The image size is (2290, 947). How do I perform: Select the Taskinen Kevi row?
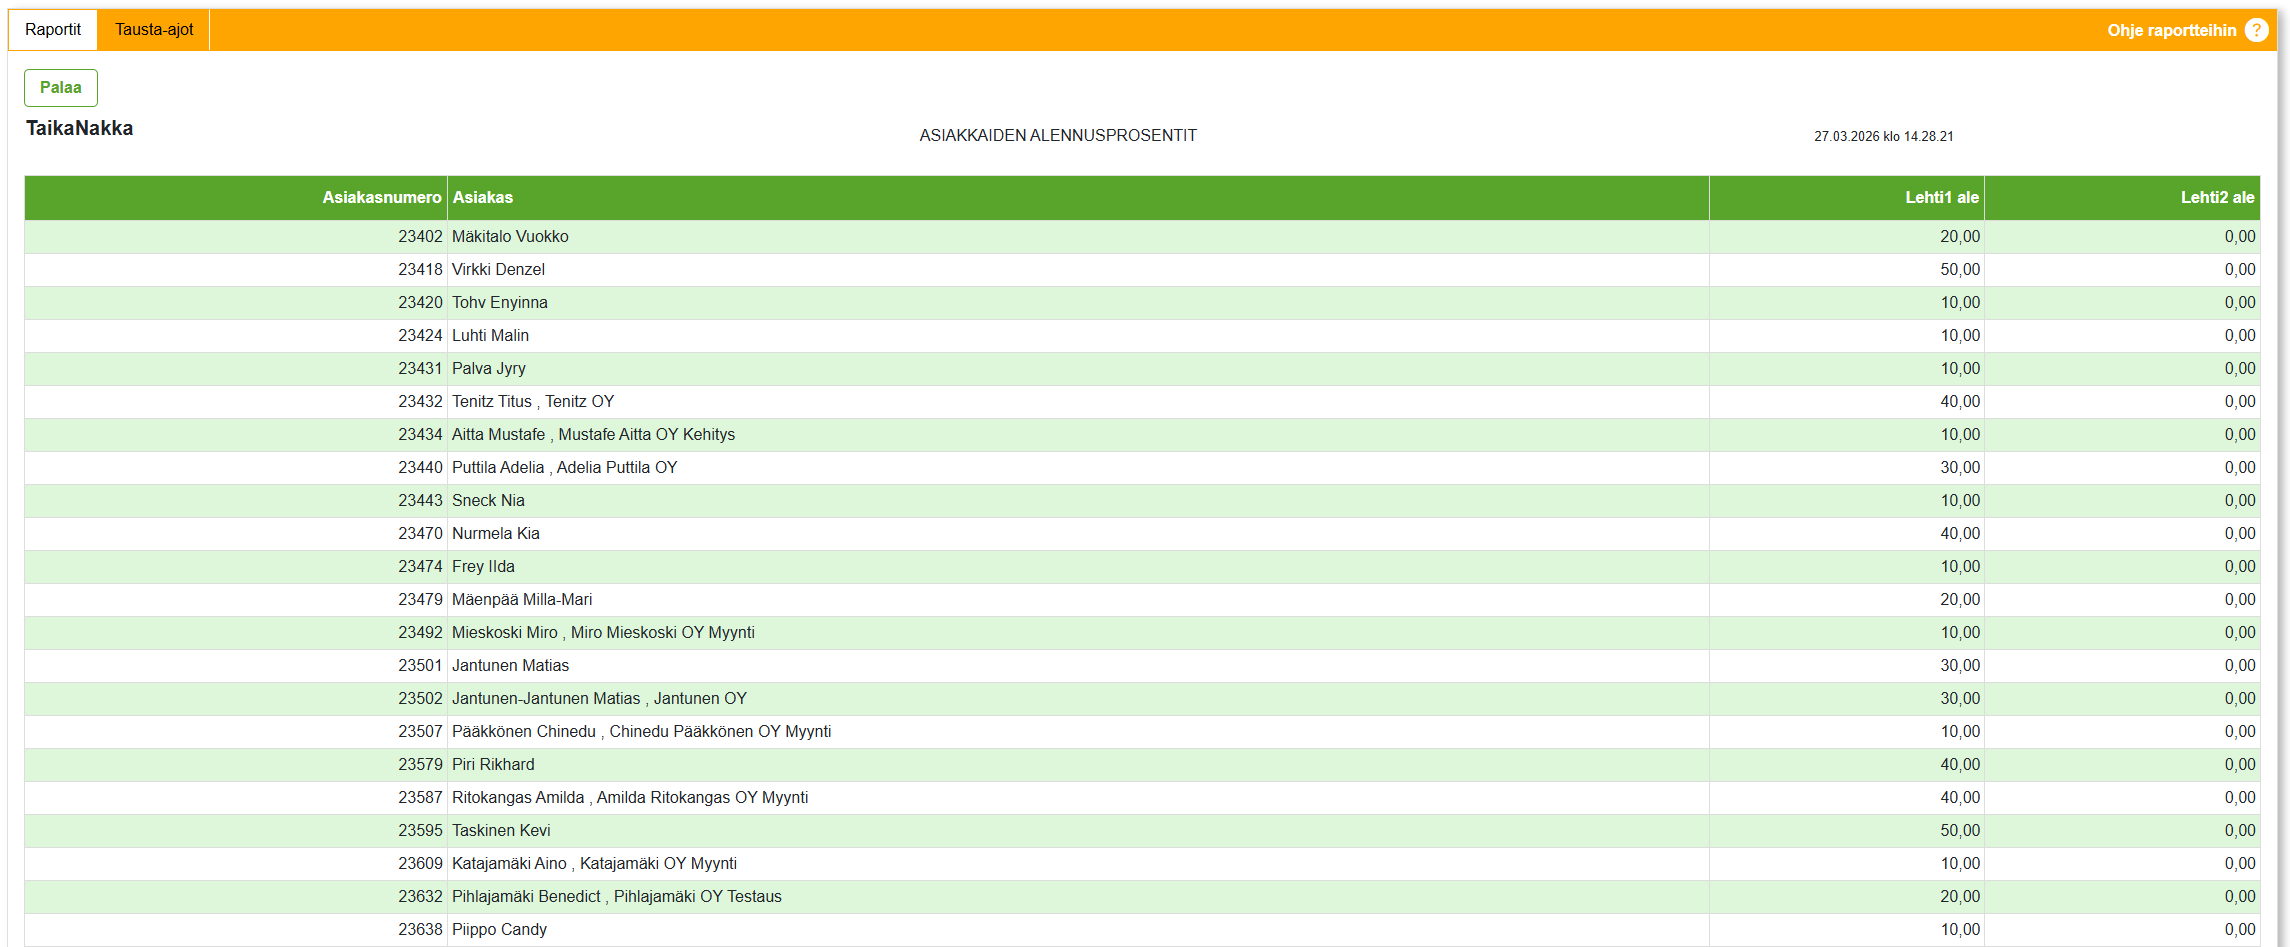(x=501, y=831)
